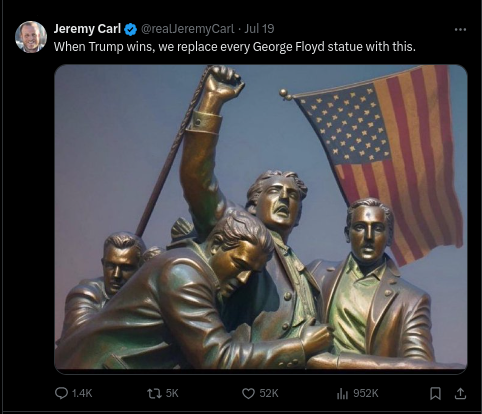Like the post with the heart icon
The height and width of the screenshot is (414, 482).
coord(248,394)
